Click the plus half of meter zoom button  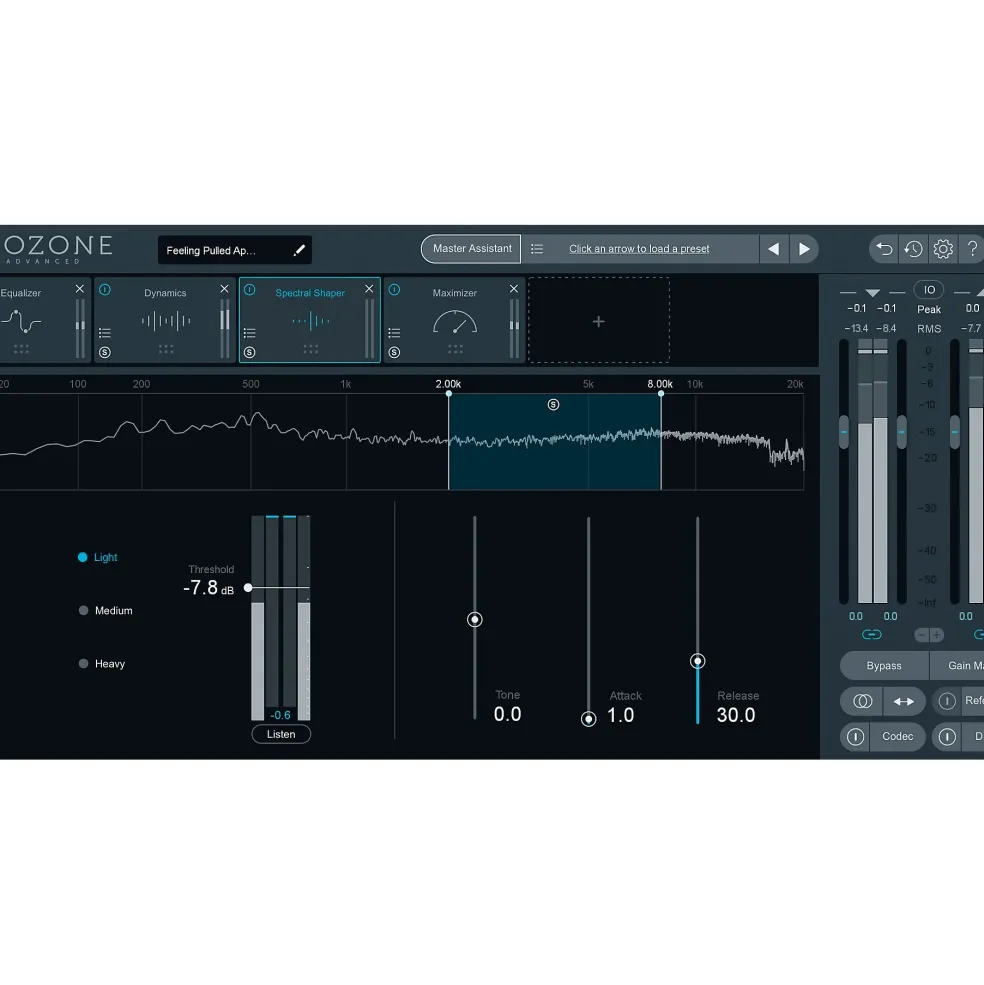[x=936, y=635]
